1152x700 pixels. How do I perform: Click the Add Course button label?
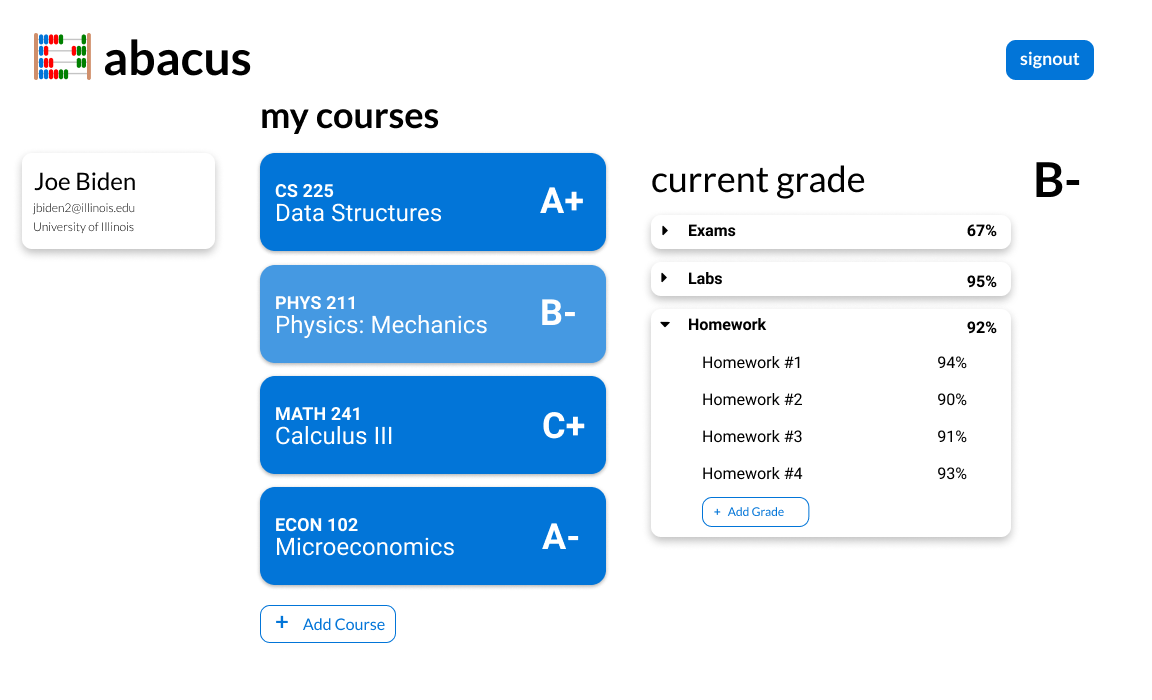[344, 624]
